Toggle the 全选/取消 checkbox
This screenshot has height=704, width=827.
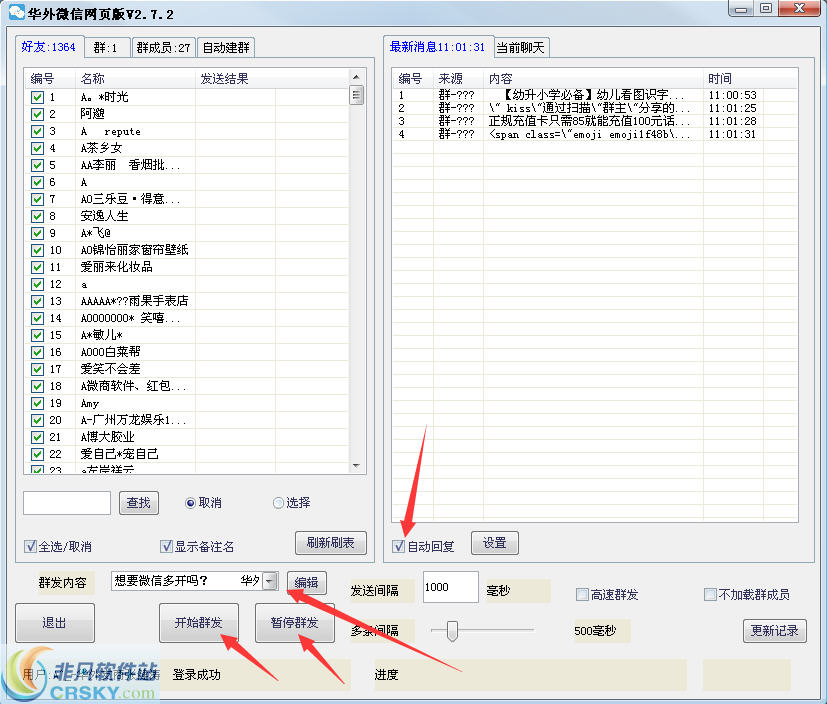[x=31, y=546]
